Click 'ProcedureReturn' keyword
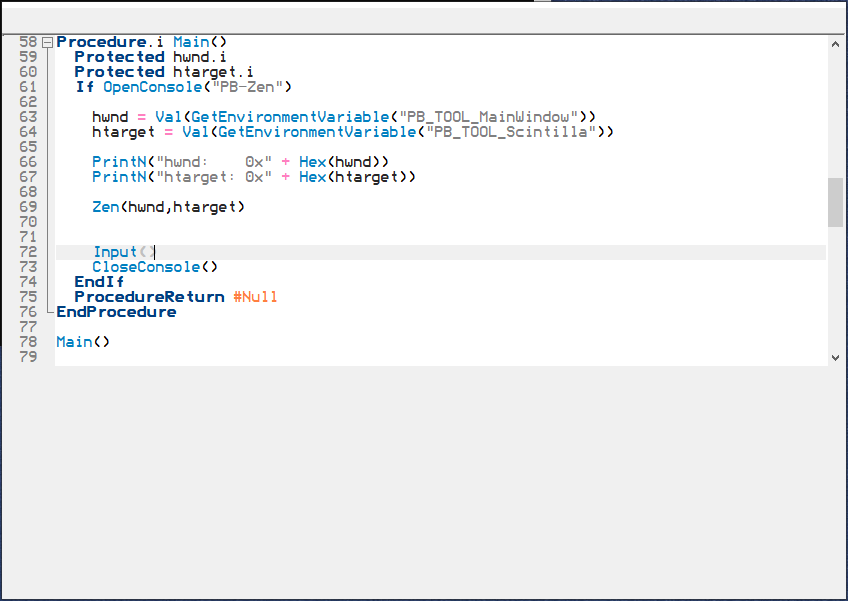The height and width of the screenshot is (601, 848). [x=149, y=297]
